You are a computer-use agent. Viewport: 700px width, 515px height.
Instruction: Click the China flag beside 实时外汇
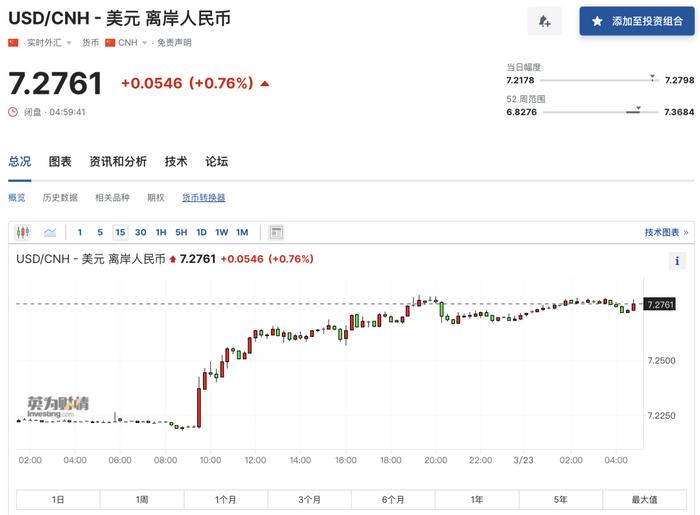point(13,43)
